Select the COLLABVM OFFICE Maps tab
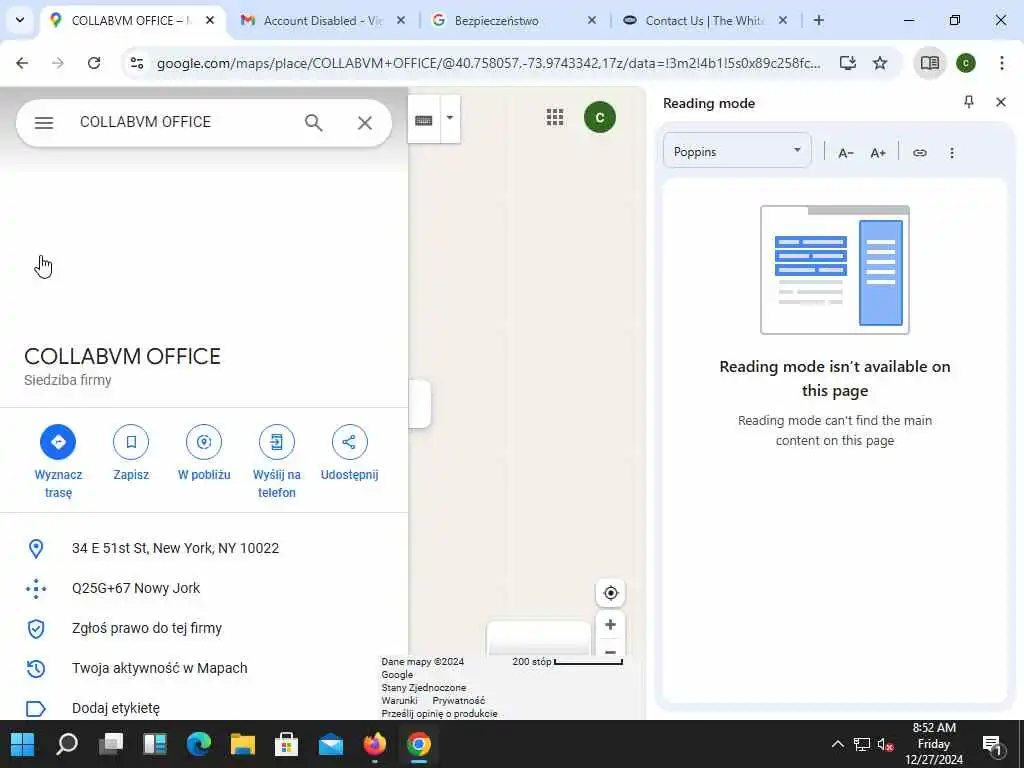Viewport: 1024px width, 768px height. pyautogui.click(x=133, y=20)
